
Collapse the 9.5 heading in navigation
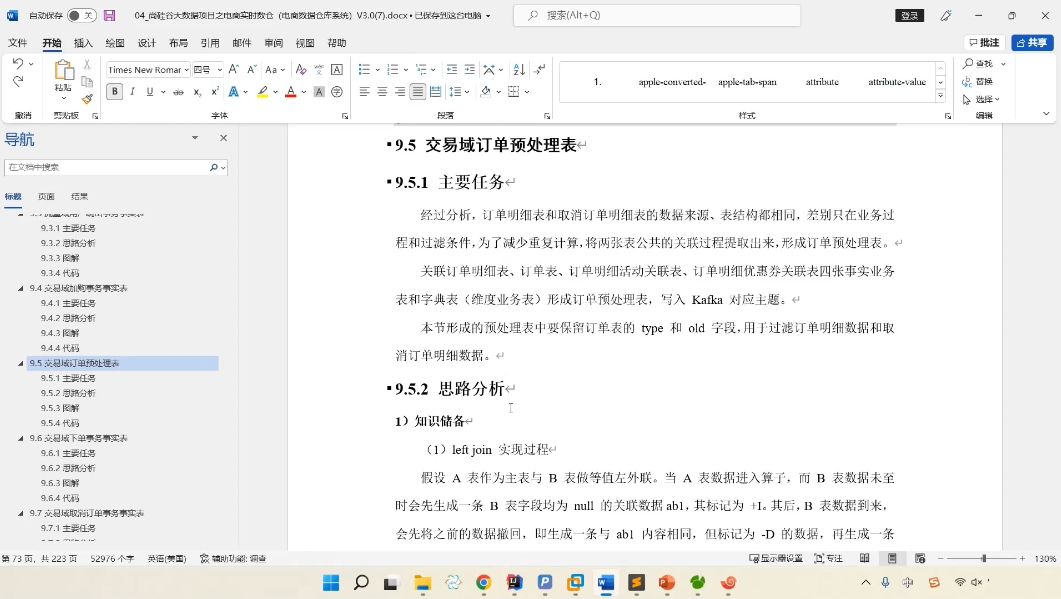click(x=20, y=363)
